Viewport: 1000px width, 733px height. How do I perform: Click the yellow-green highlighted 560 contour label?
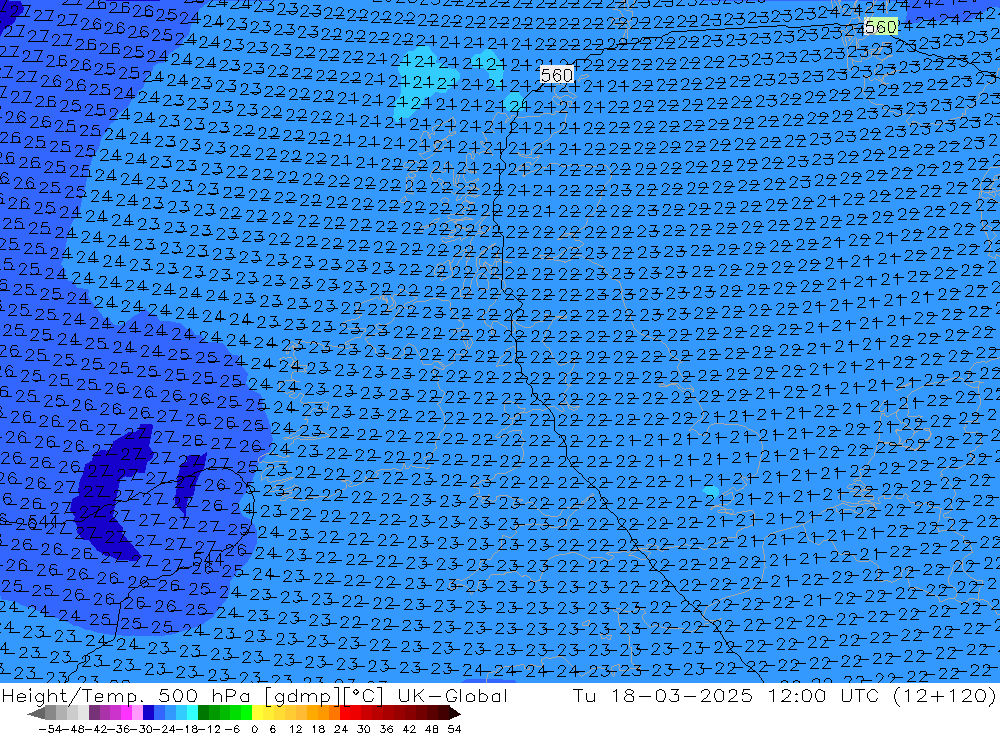pyautogui.click(x=881, y=27)
